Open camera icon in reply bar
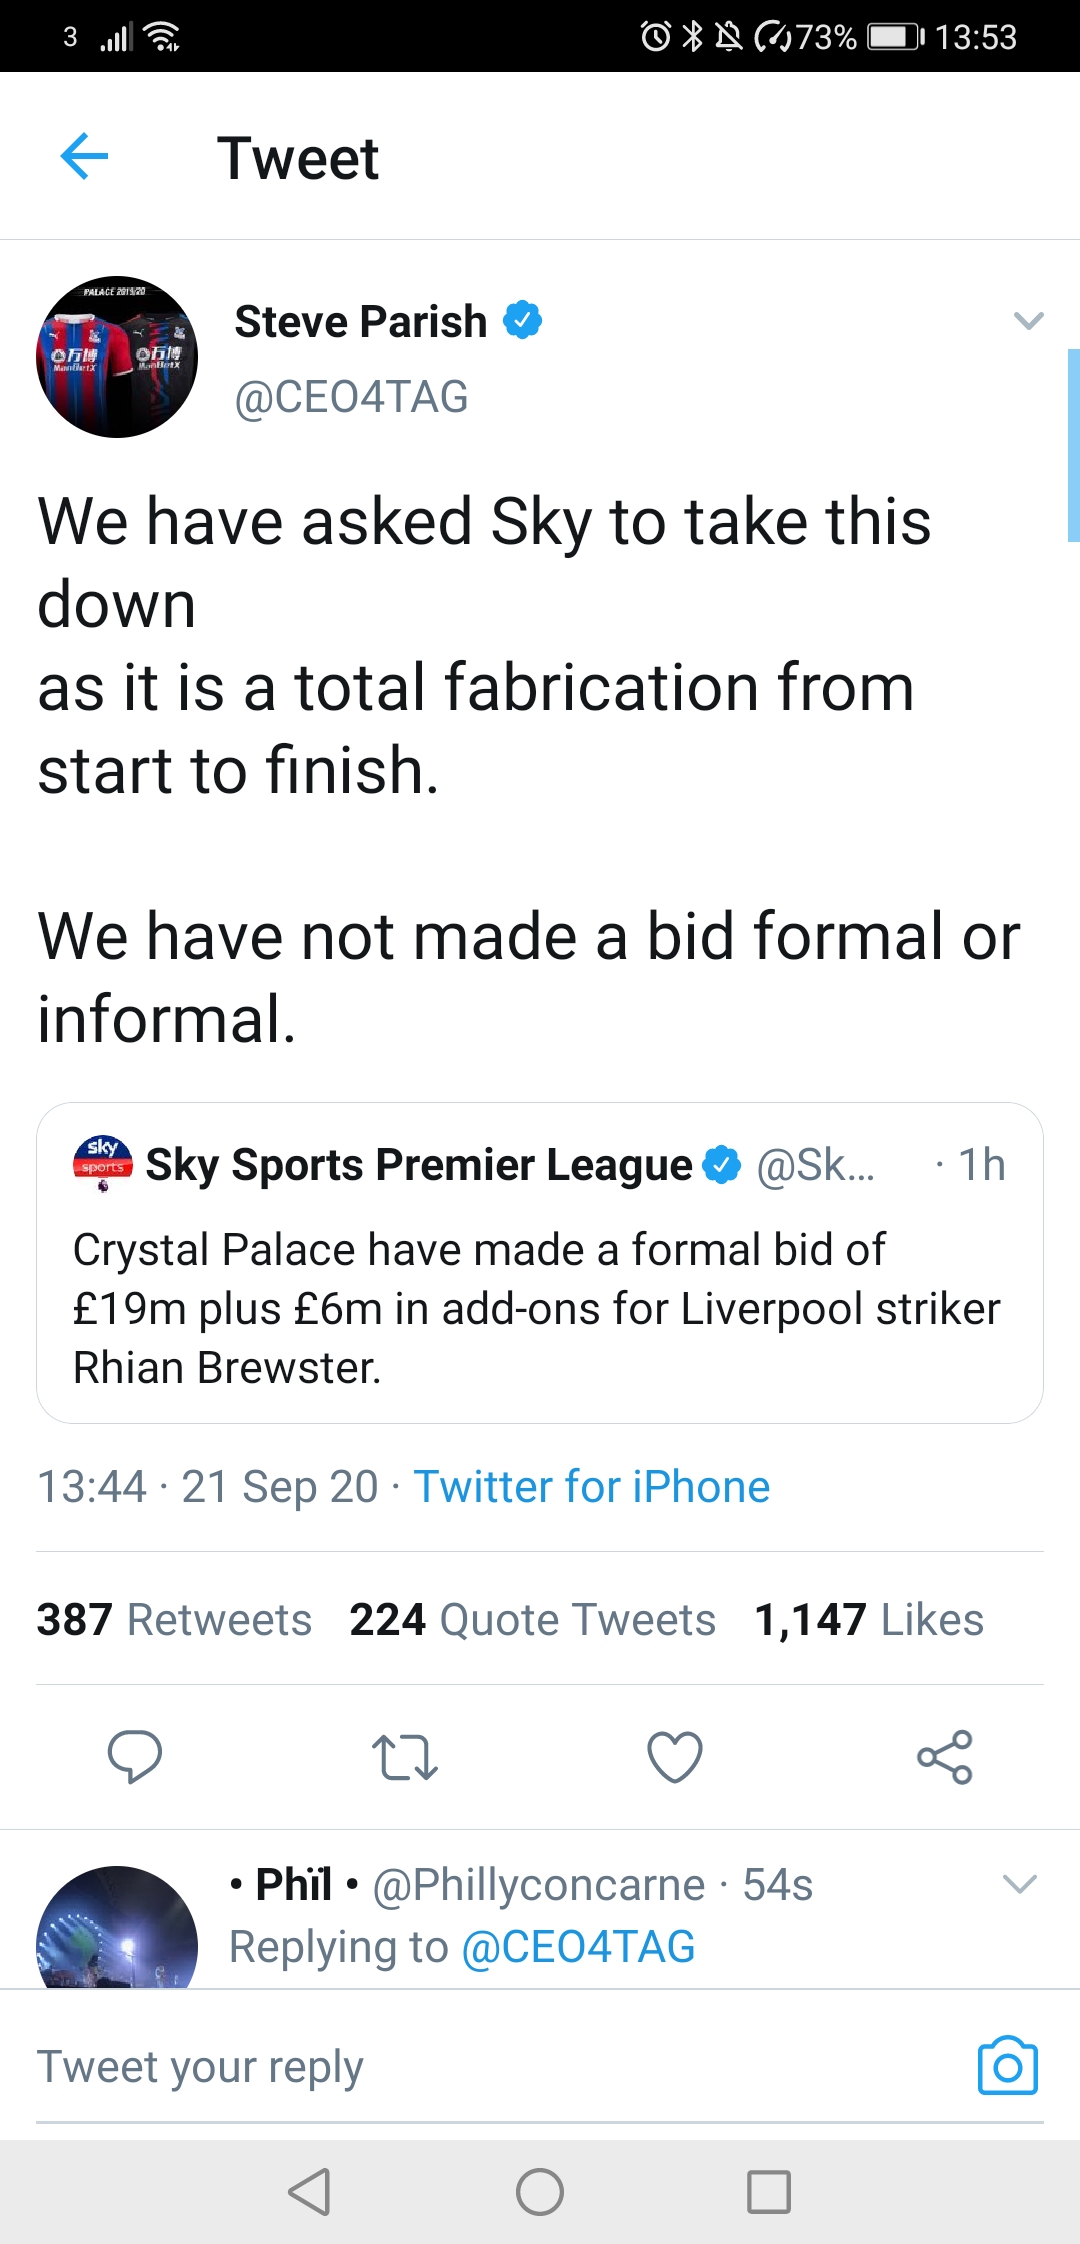Image resolution: width=1080 pixels, height=2244 pixels. tap(1007, 2066)
